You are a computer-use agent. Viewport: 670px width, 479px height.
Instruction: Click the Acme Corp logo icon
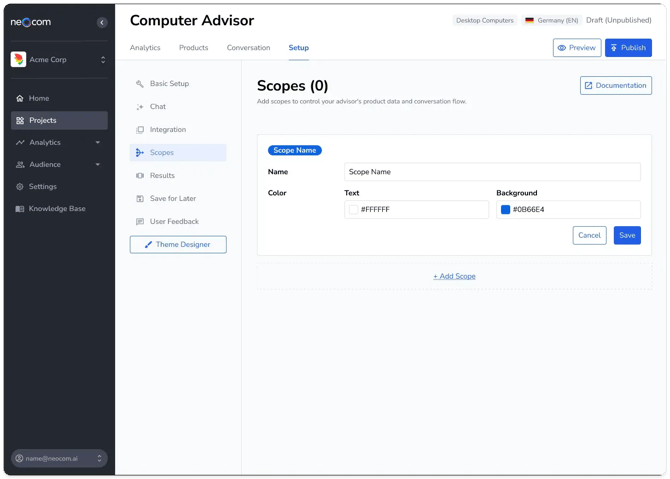point(18,60)
